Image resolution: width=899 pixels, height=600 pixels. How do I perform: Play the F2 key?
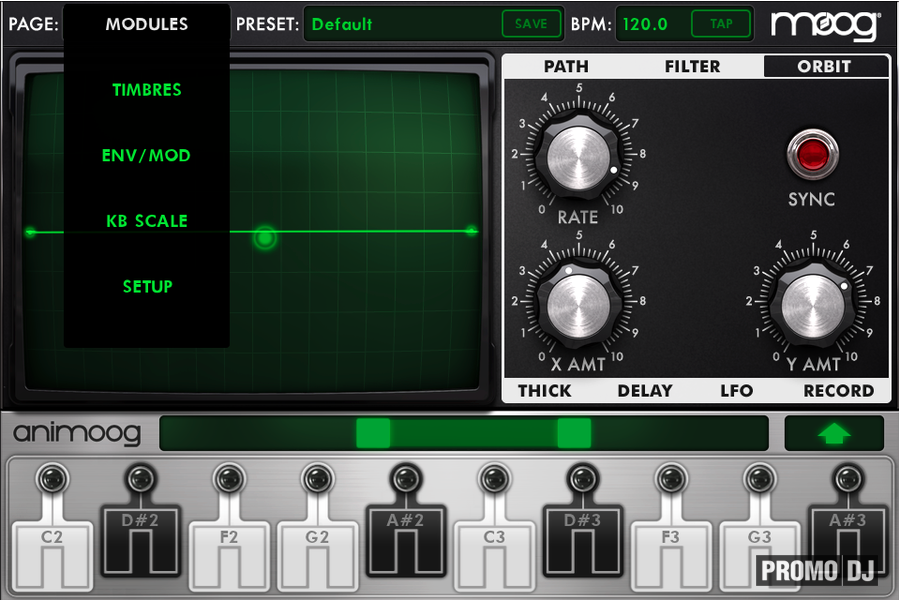click(x=229, y=555)
